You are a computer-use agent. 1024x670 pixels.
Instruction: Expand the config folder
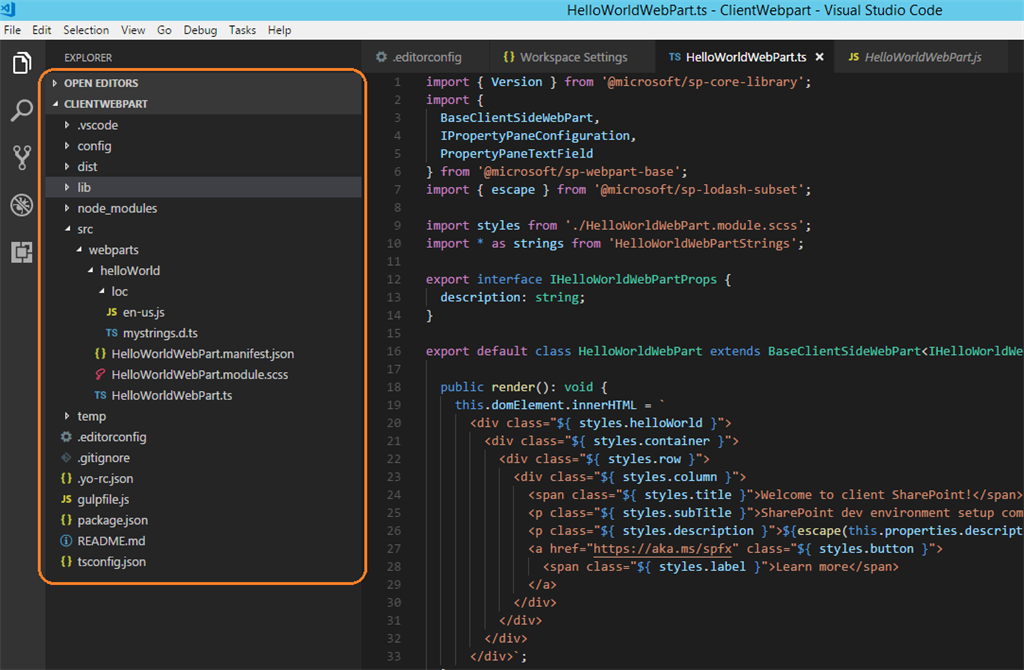pos(94,146)
